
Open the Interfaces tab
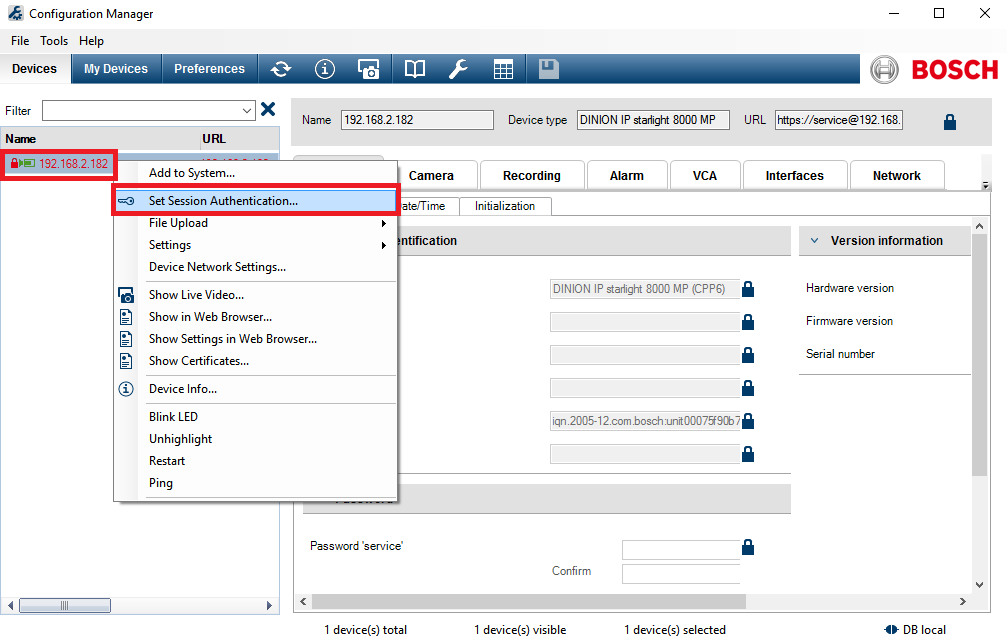coord(794,176)
